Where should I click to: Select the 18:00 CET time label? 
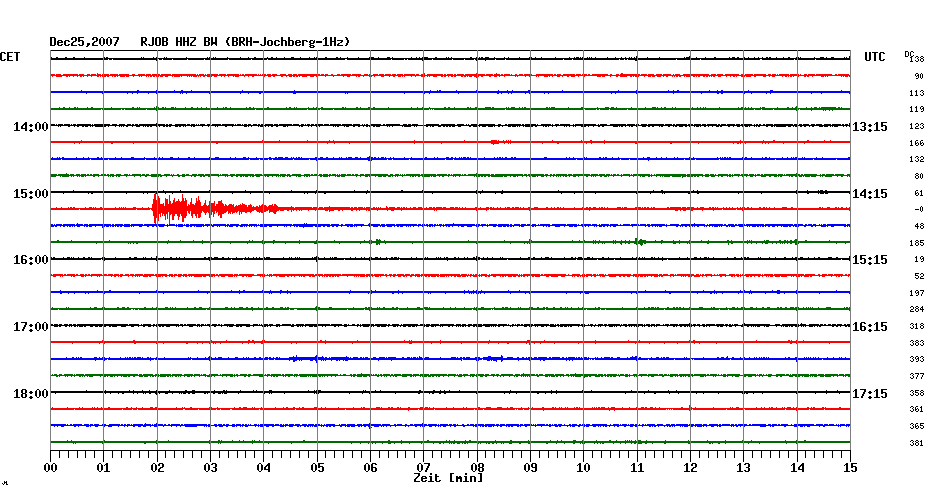[31, 394]
